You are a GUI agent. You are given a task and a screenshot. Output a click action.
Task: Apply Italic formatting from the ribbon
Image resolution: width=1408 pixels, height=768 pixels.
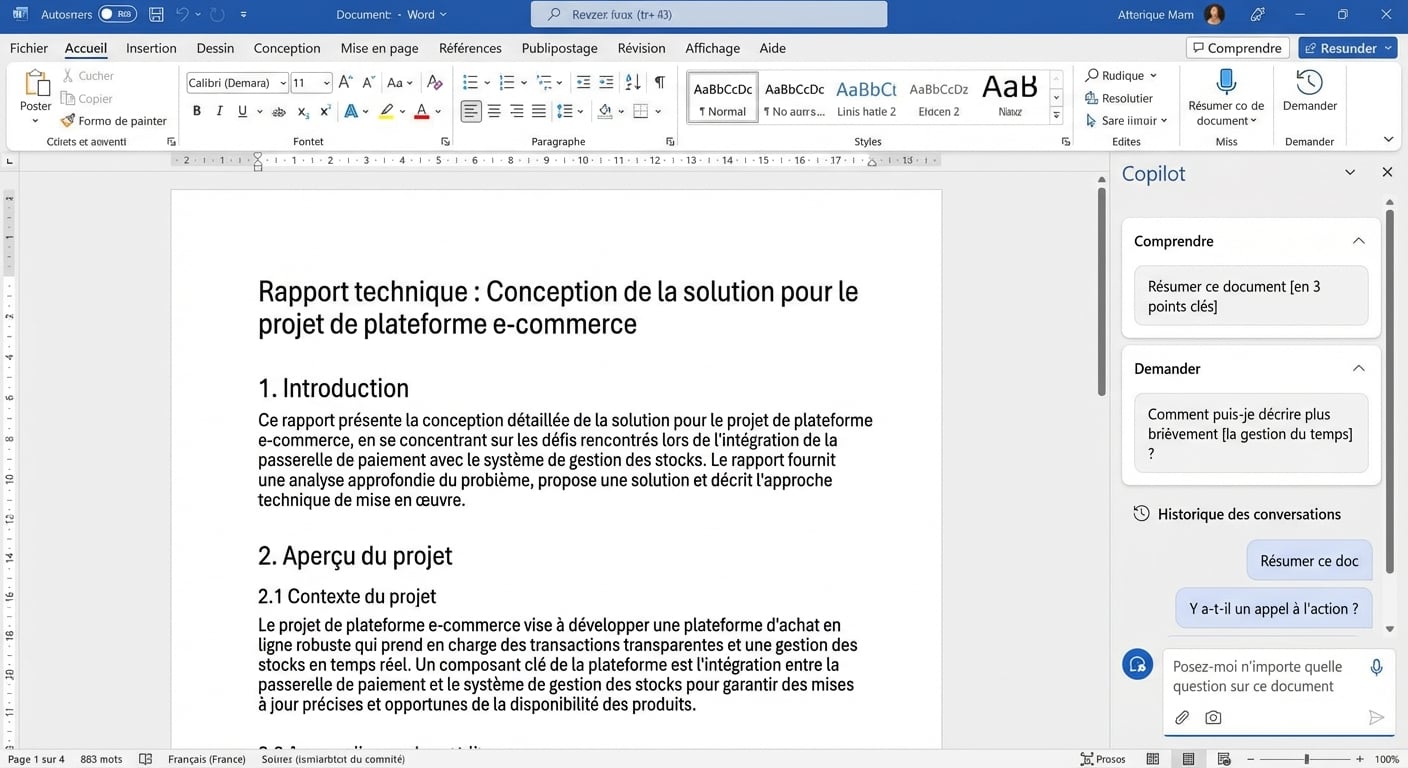coord(219,111)
